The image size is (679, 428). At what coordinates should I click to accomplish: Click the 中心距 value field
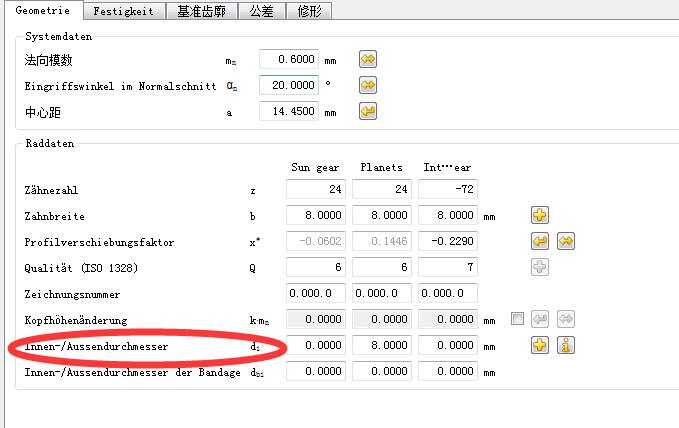(x=288, y=112)
